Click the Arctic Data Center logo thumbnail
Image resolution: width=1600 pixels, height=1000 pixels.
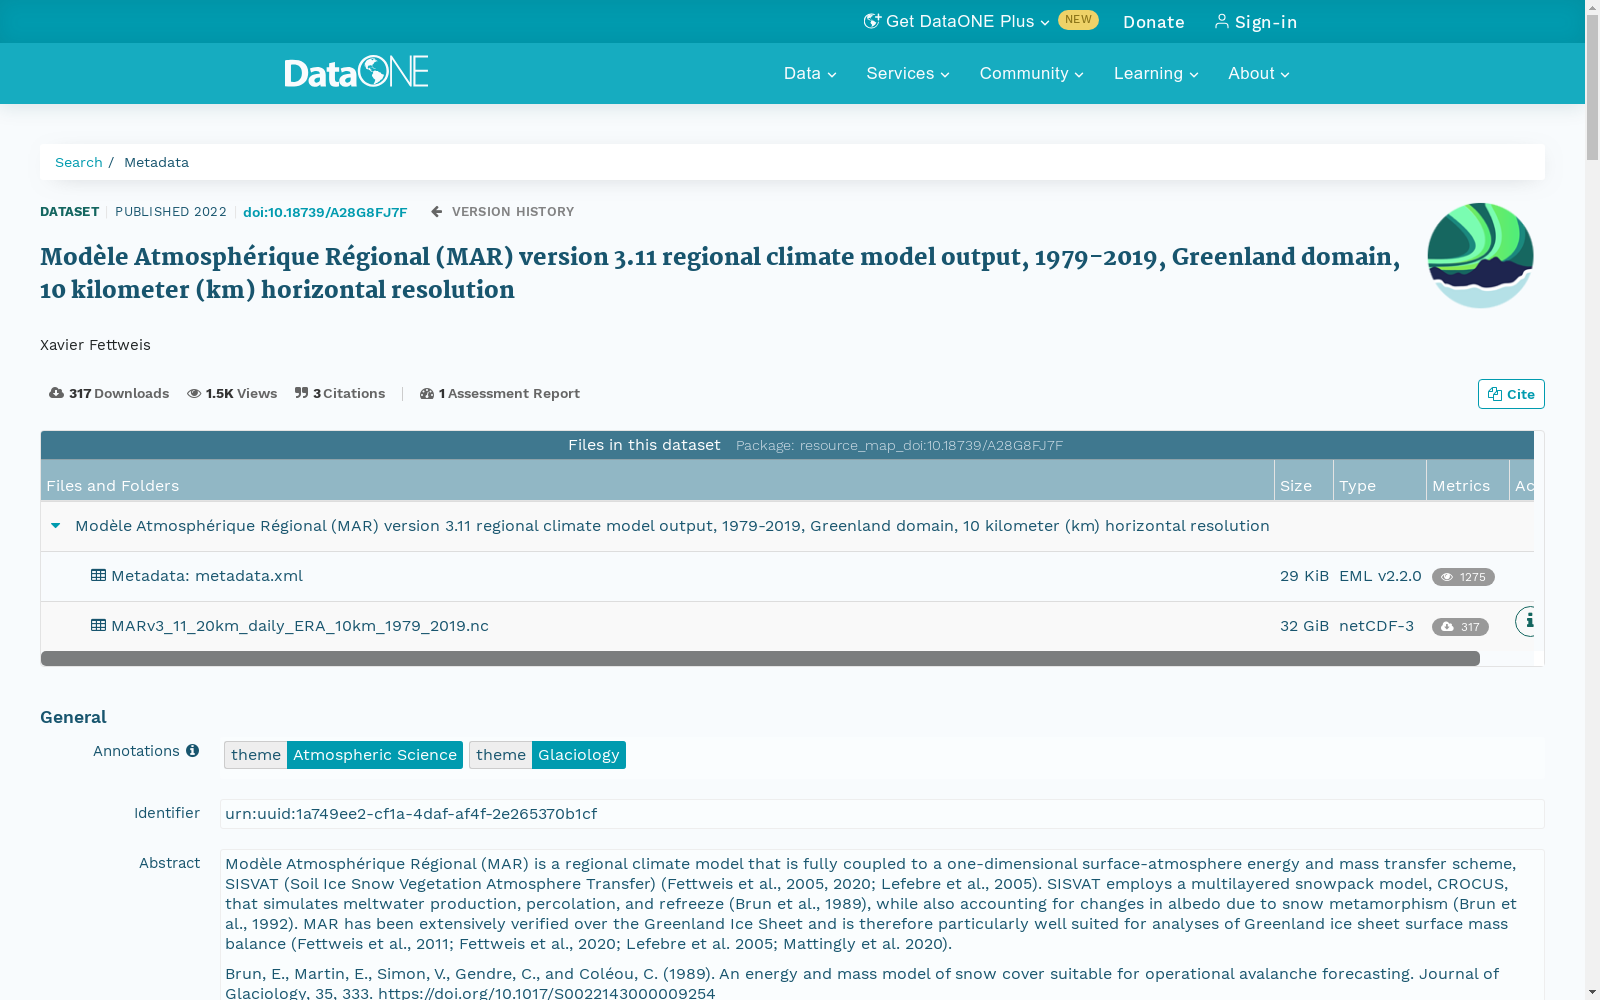coord(1480,256)
